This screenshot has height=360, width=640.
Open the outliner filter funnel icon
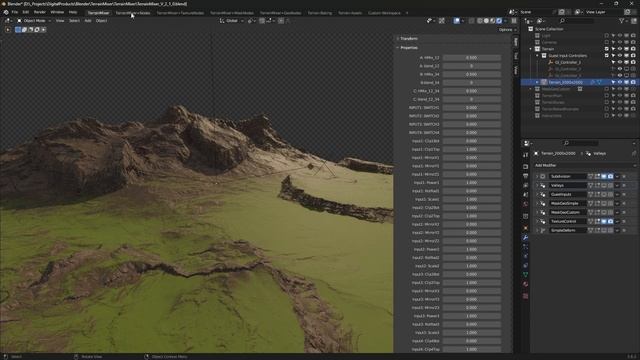point(622,21)
